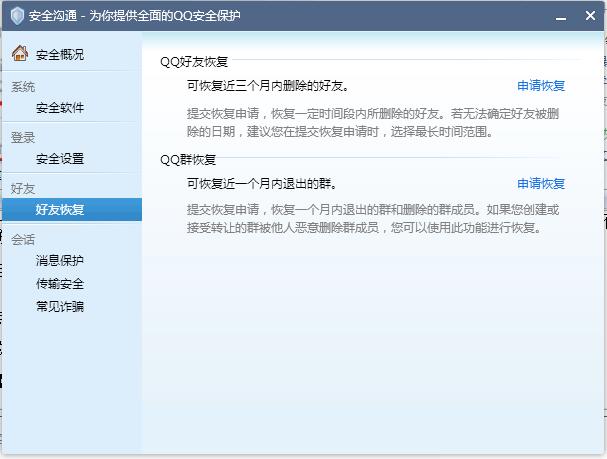This screenshot has width=607, height=459.
Task: Click the QQ好友恢复 section heading
Action: [194, 62]
